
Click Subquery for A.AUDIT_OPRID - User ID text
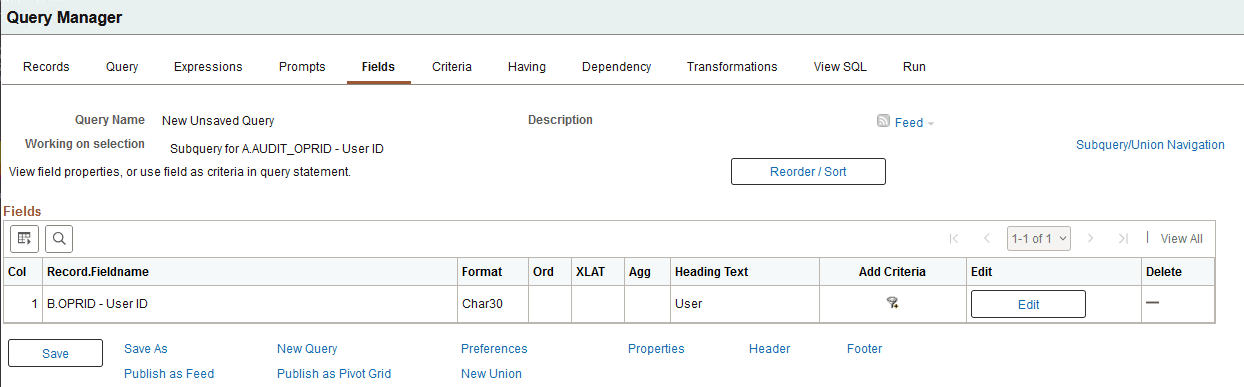(x=277, y=149)
